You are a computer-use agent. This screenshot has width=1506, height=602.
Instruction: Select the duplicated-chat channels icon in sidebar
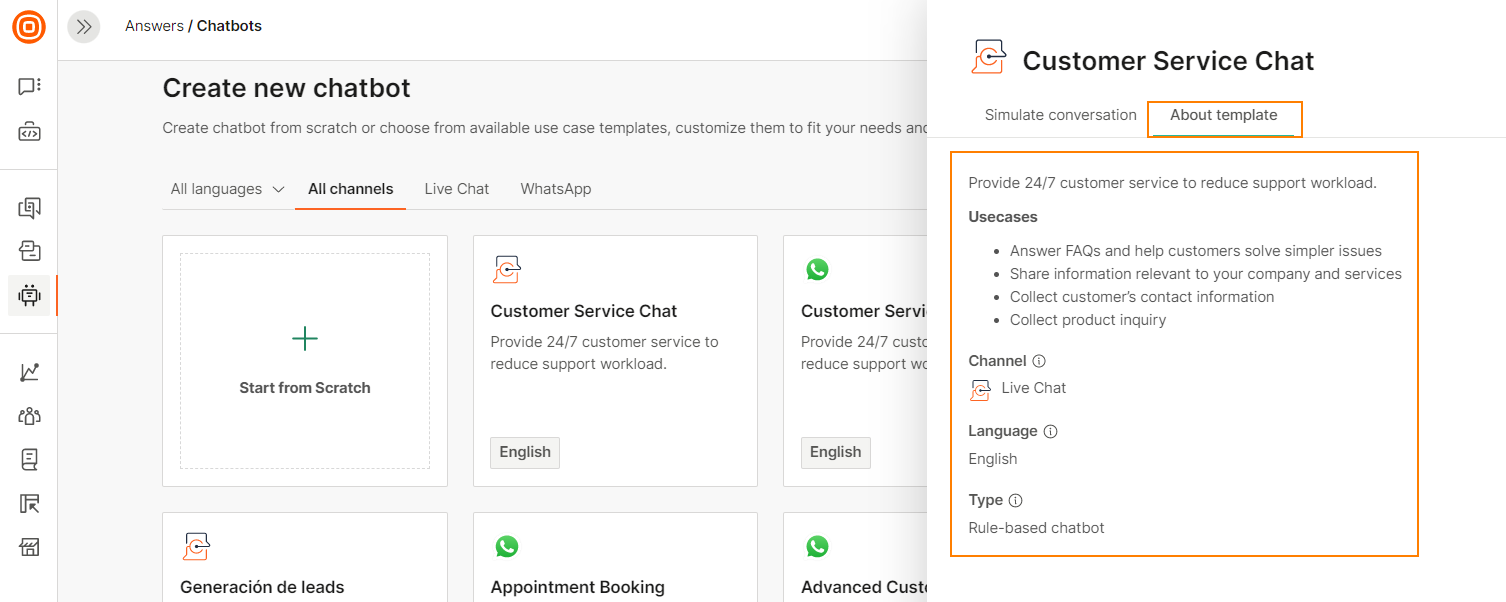29,207
